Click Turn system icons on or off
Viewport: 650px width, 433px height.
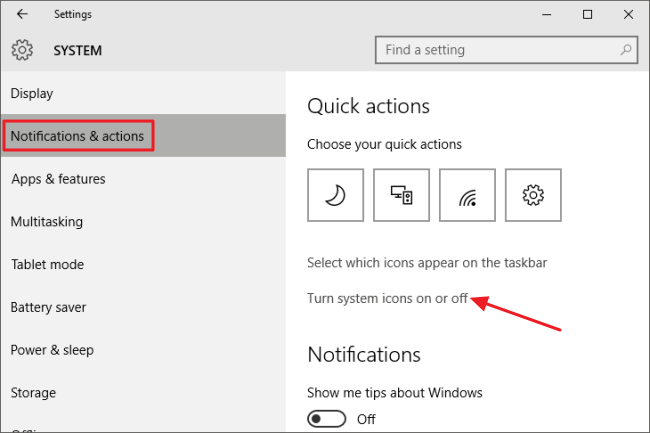(387, 298)
